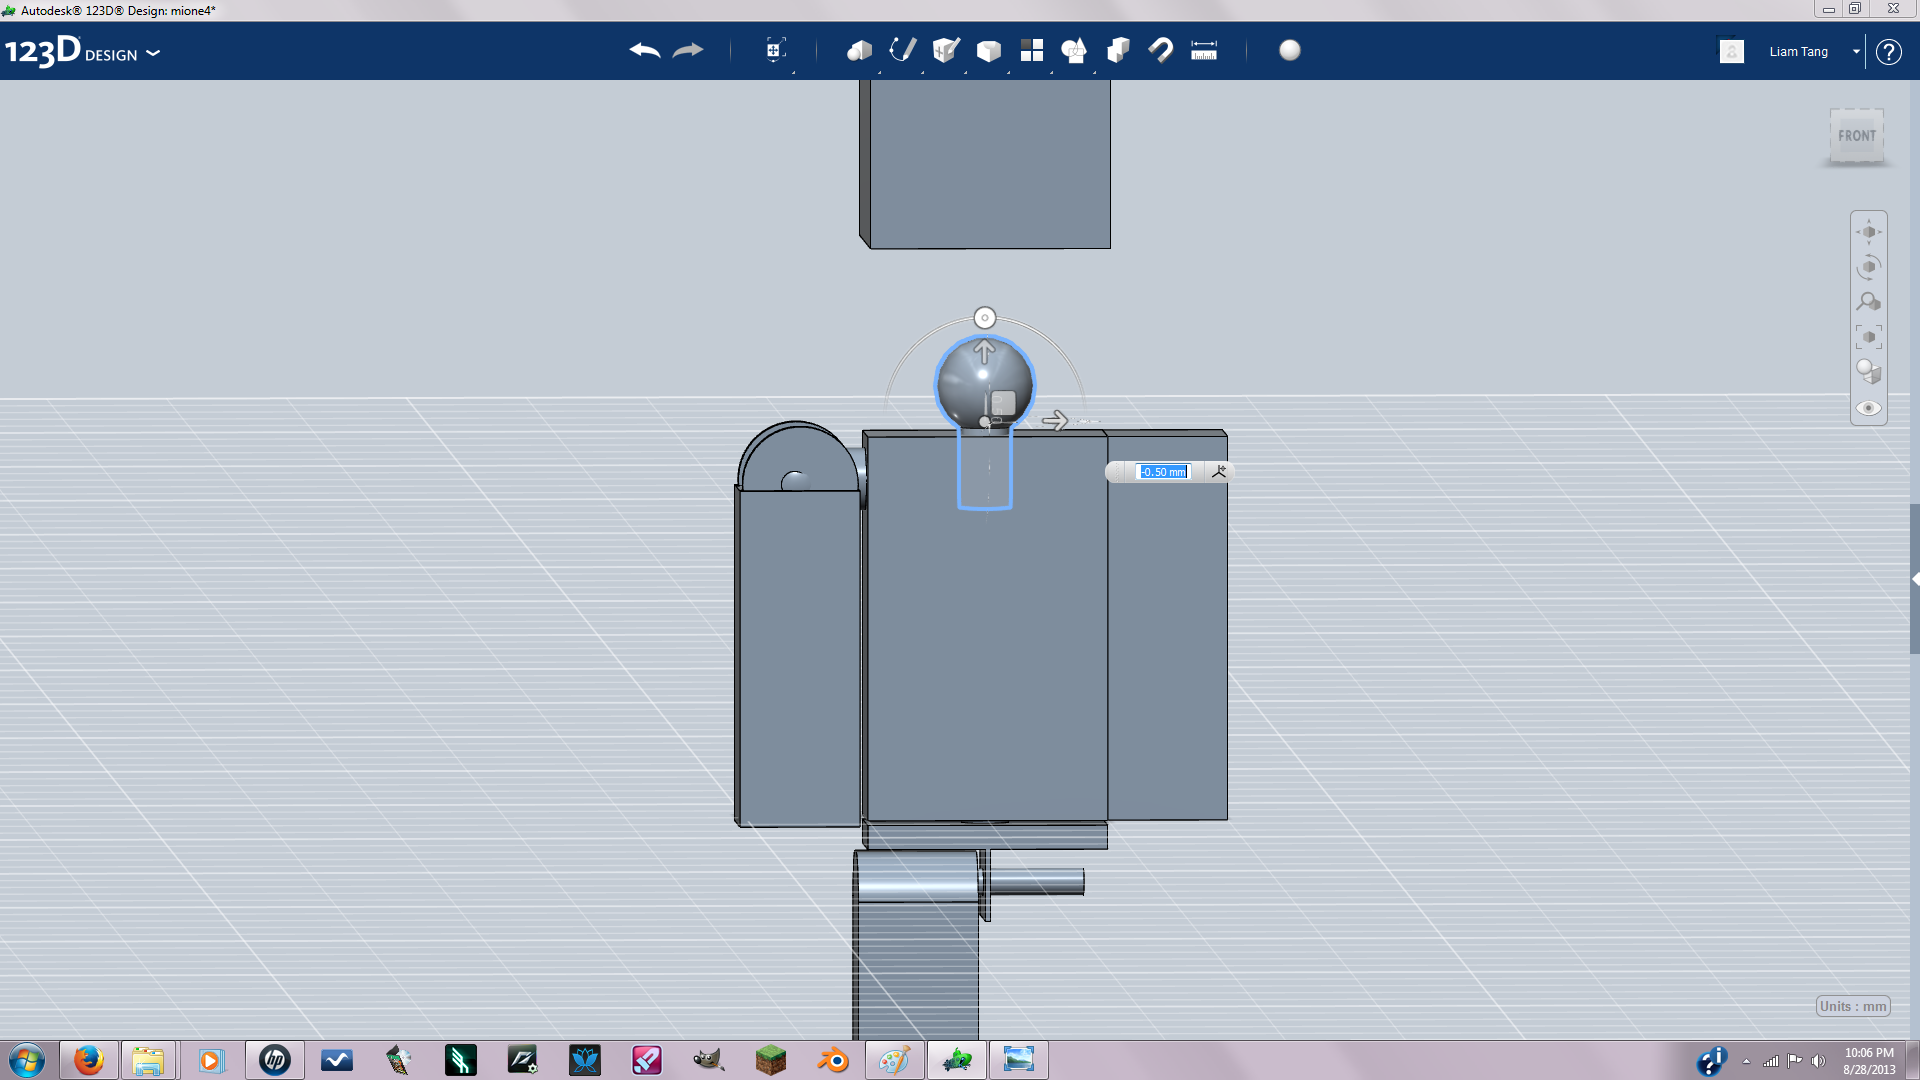Viewport: 1920px width, 1080px height.
Task: Select the Zoom navigation tool
Action: pyautogui.click(x=1869, y=302)
